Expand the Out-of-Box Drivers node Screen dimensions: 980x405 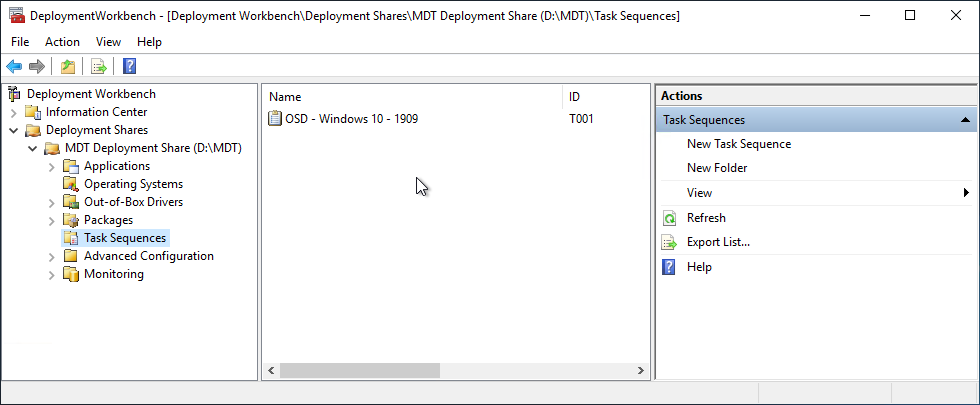[52, 202]
